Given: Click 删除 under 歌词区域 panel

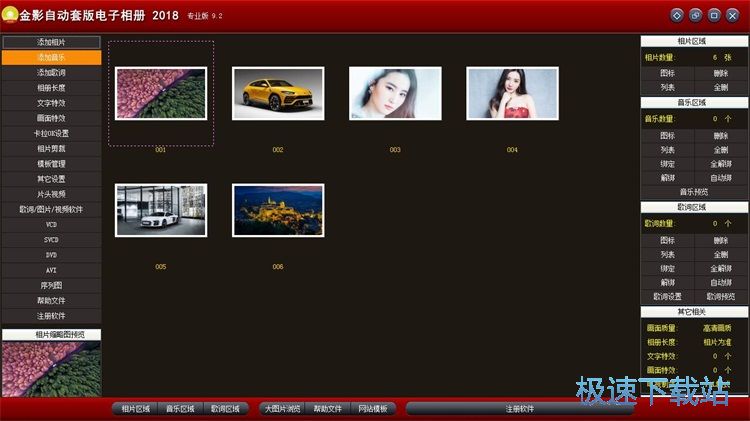Looking at the screenshot, I should (x=721, y=240).
